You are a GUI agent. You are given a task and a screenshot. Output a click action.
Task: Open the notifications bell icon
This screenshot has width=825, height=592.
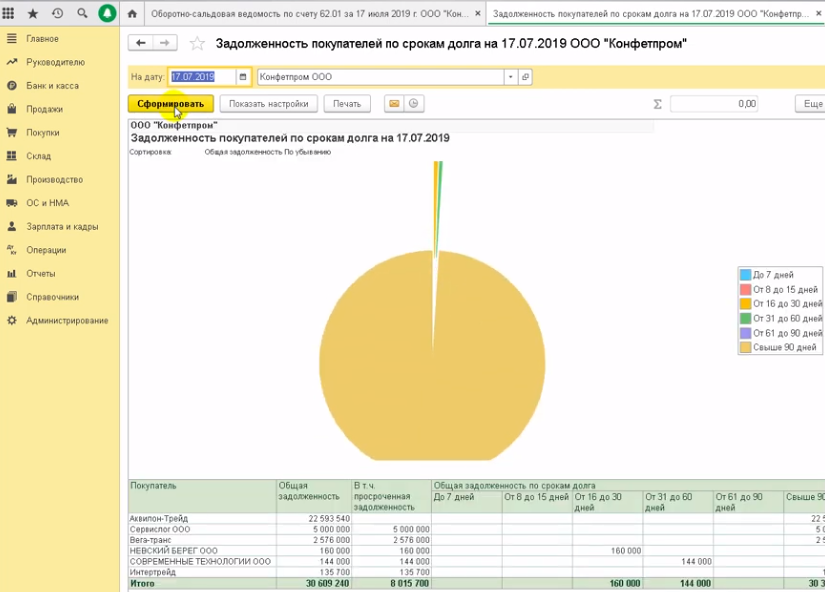pyautogui.click(x=107, y=14)
